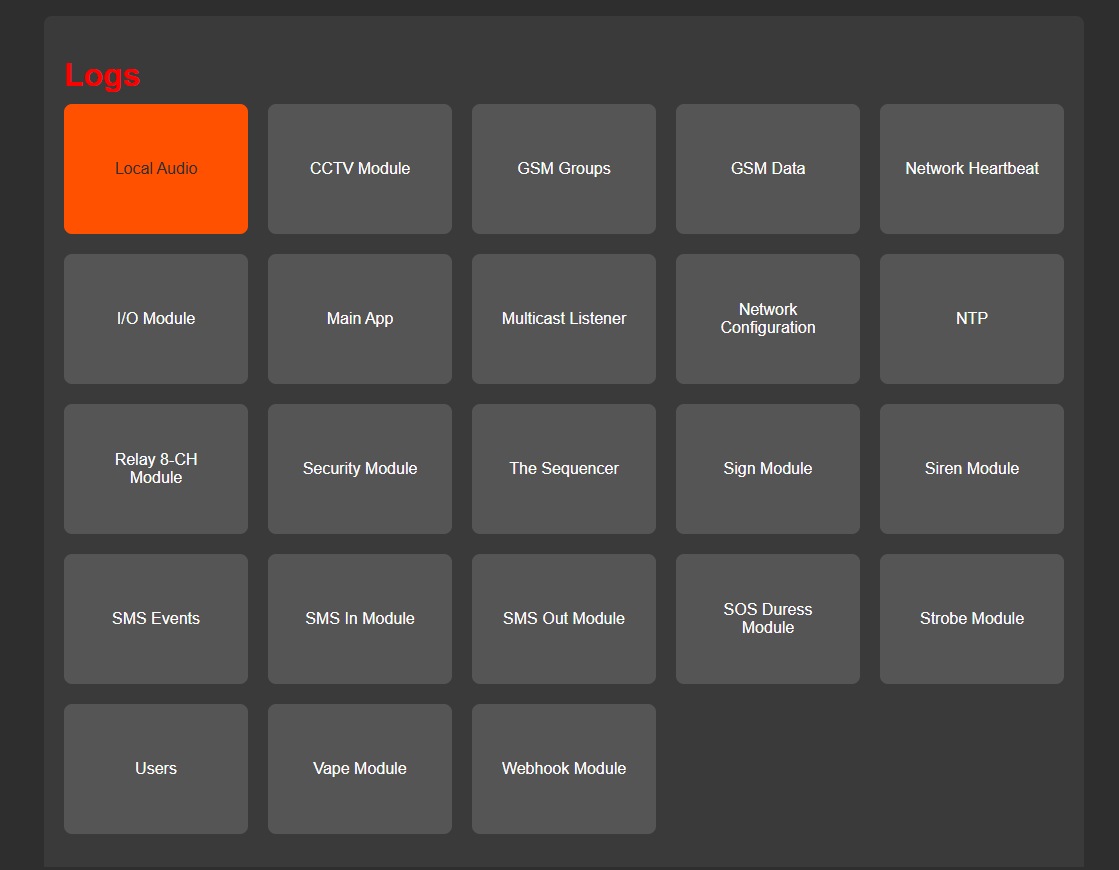Open the Local Audio logs tile
Screen dimensions: 1119x870
156,169
